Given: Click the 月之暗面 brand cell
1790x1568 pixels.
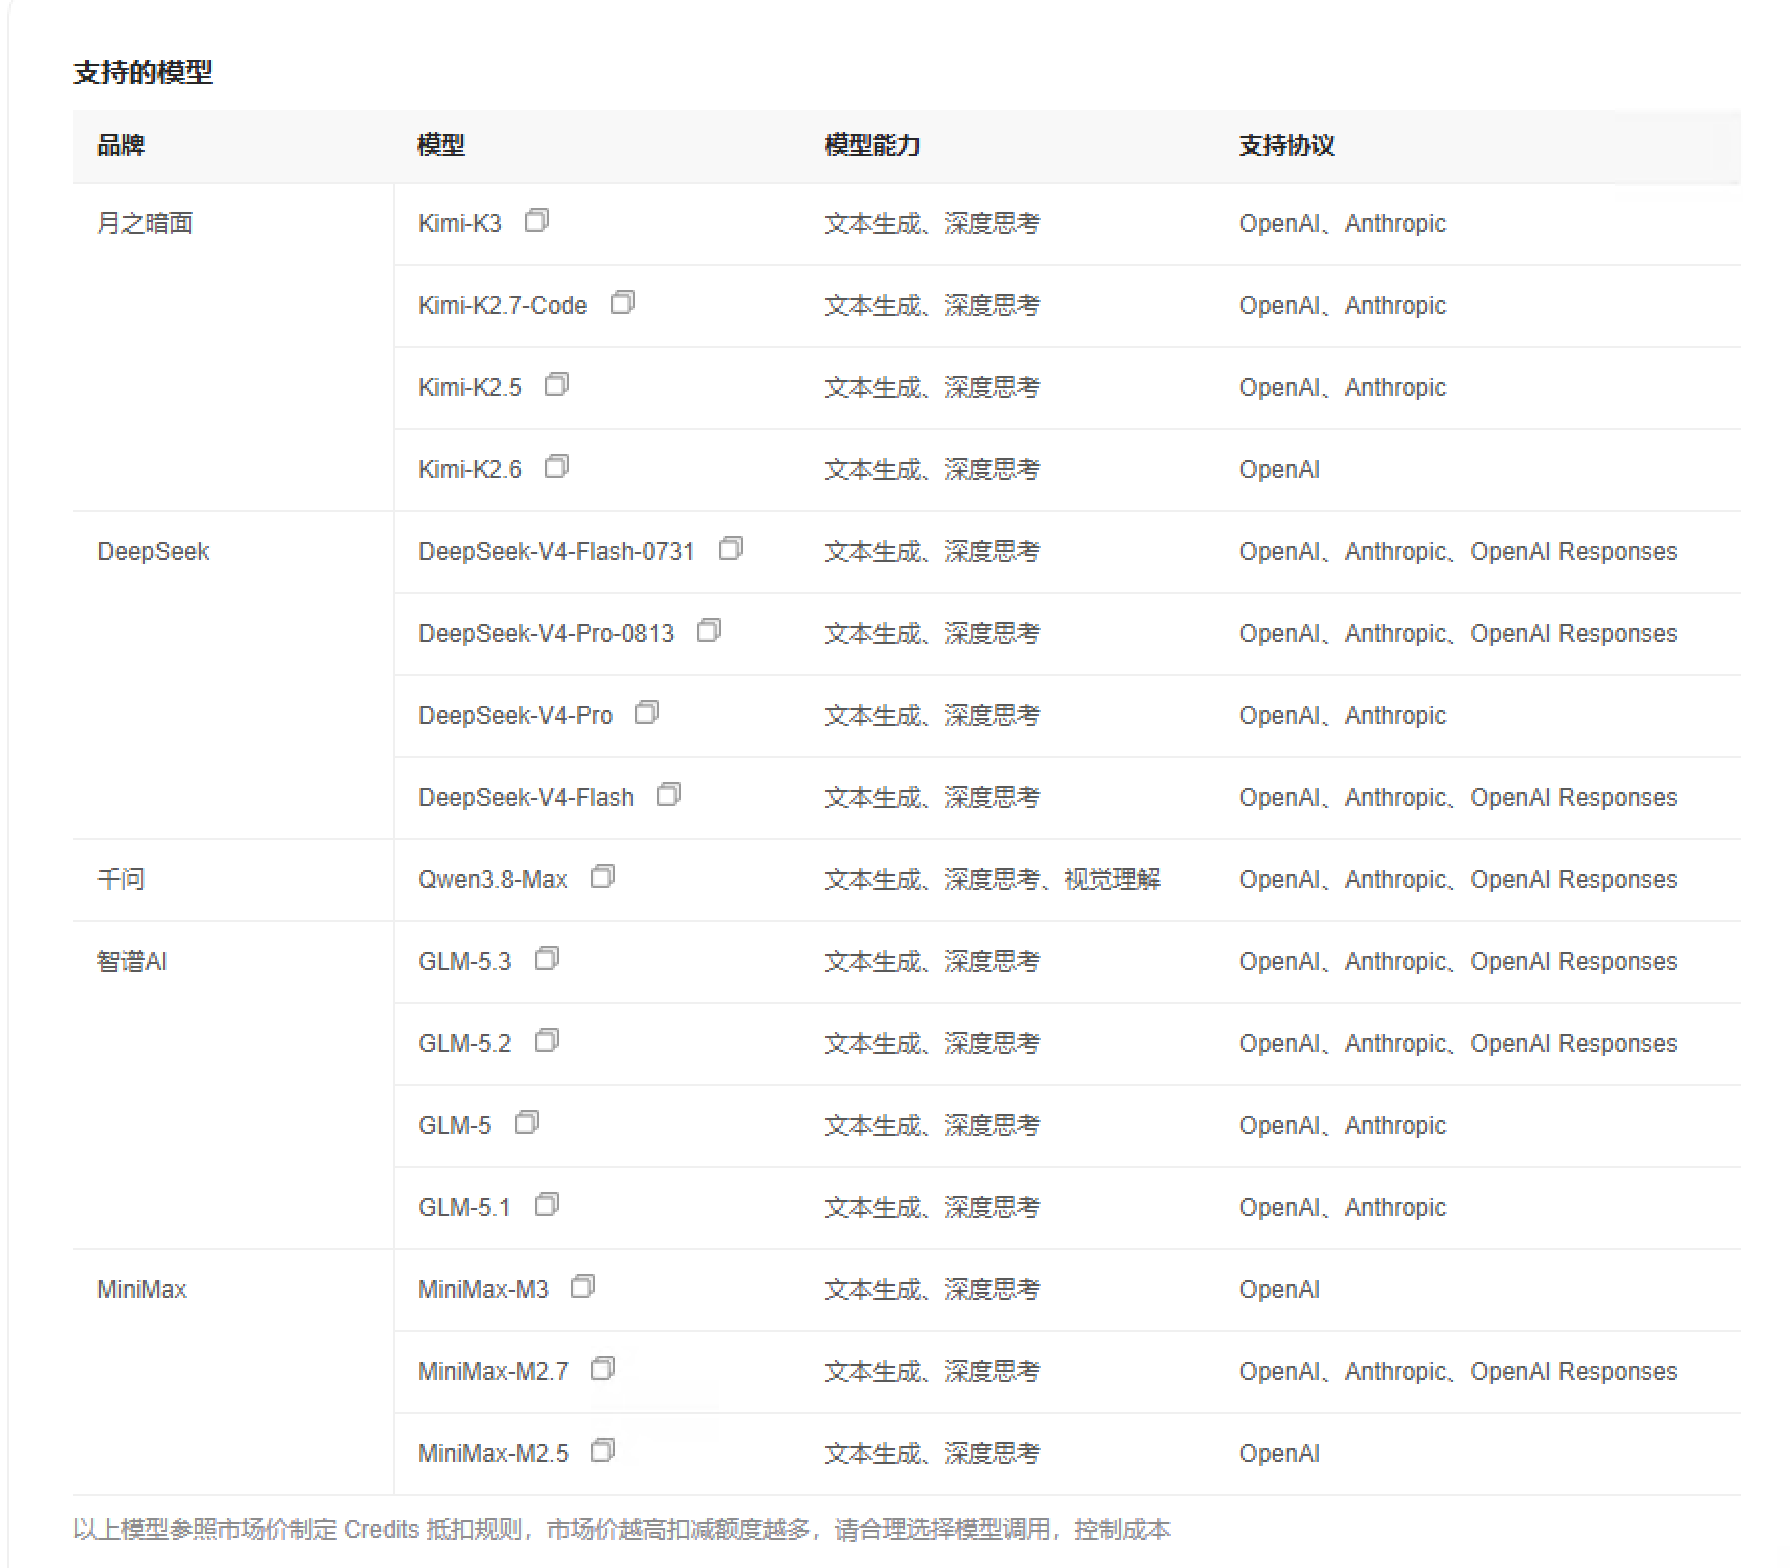Looking at the screenshot, I should click(145, 224).
